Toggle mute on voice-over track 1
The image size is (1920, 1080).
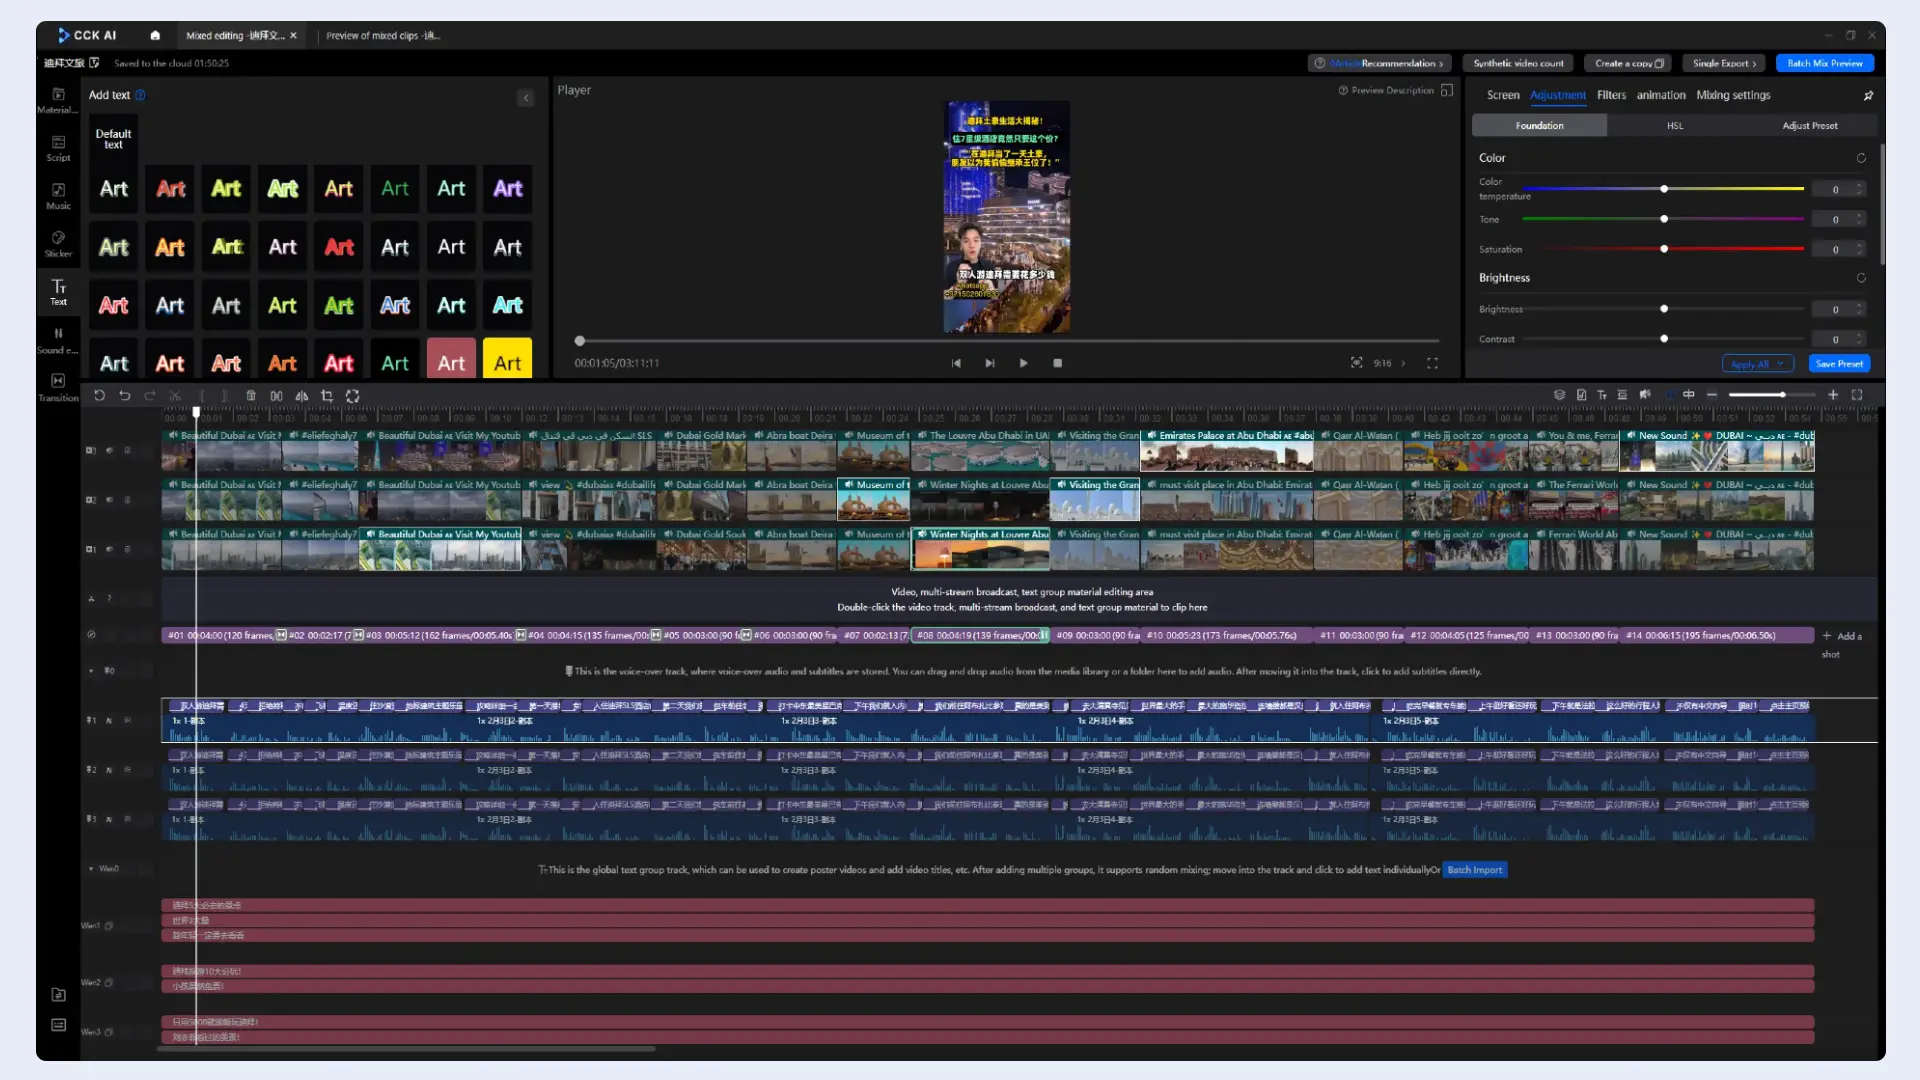[109, 720]
